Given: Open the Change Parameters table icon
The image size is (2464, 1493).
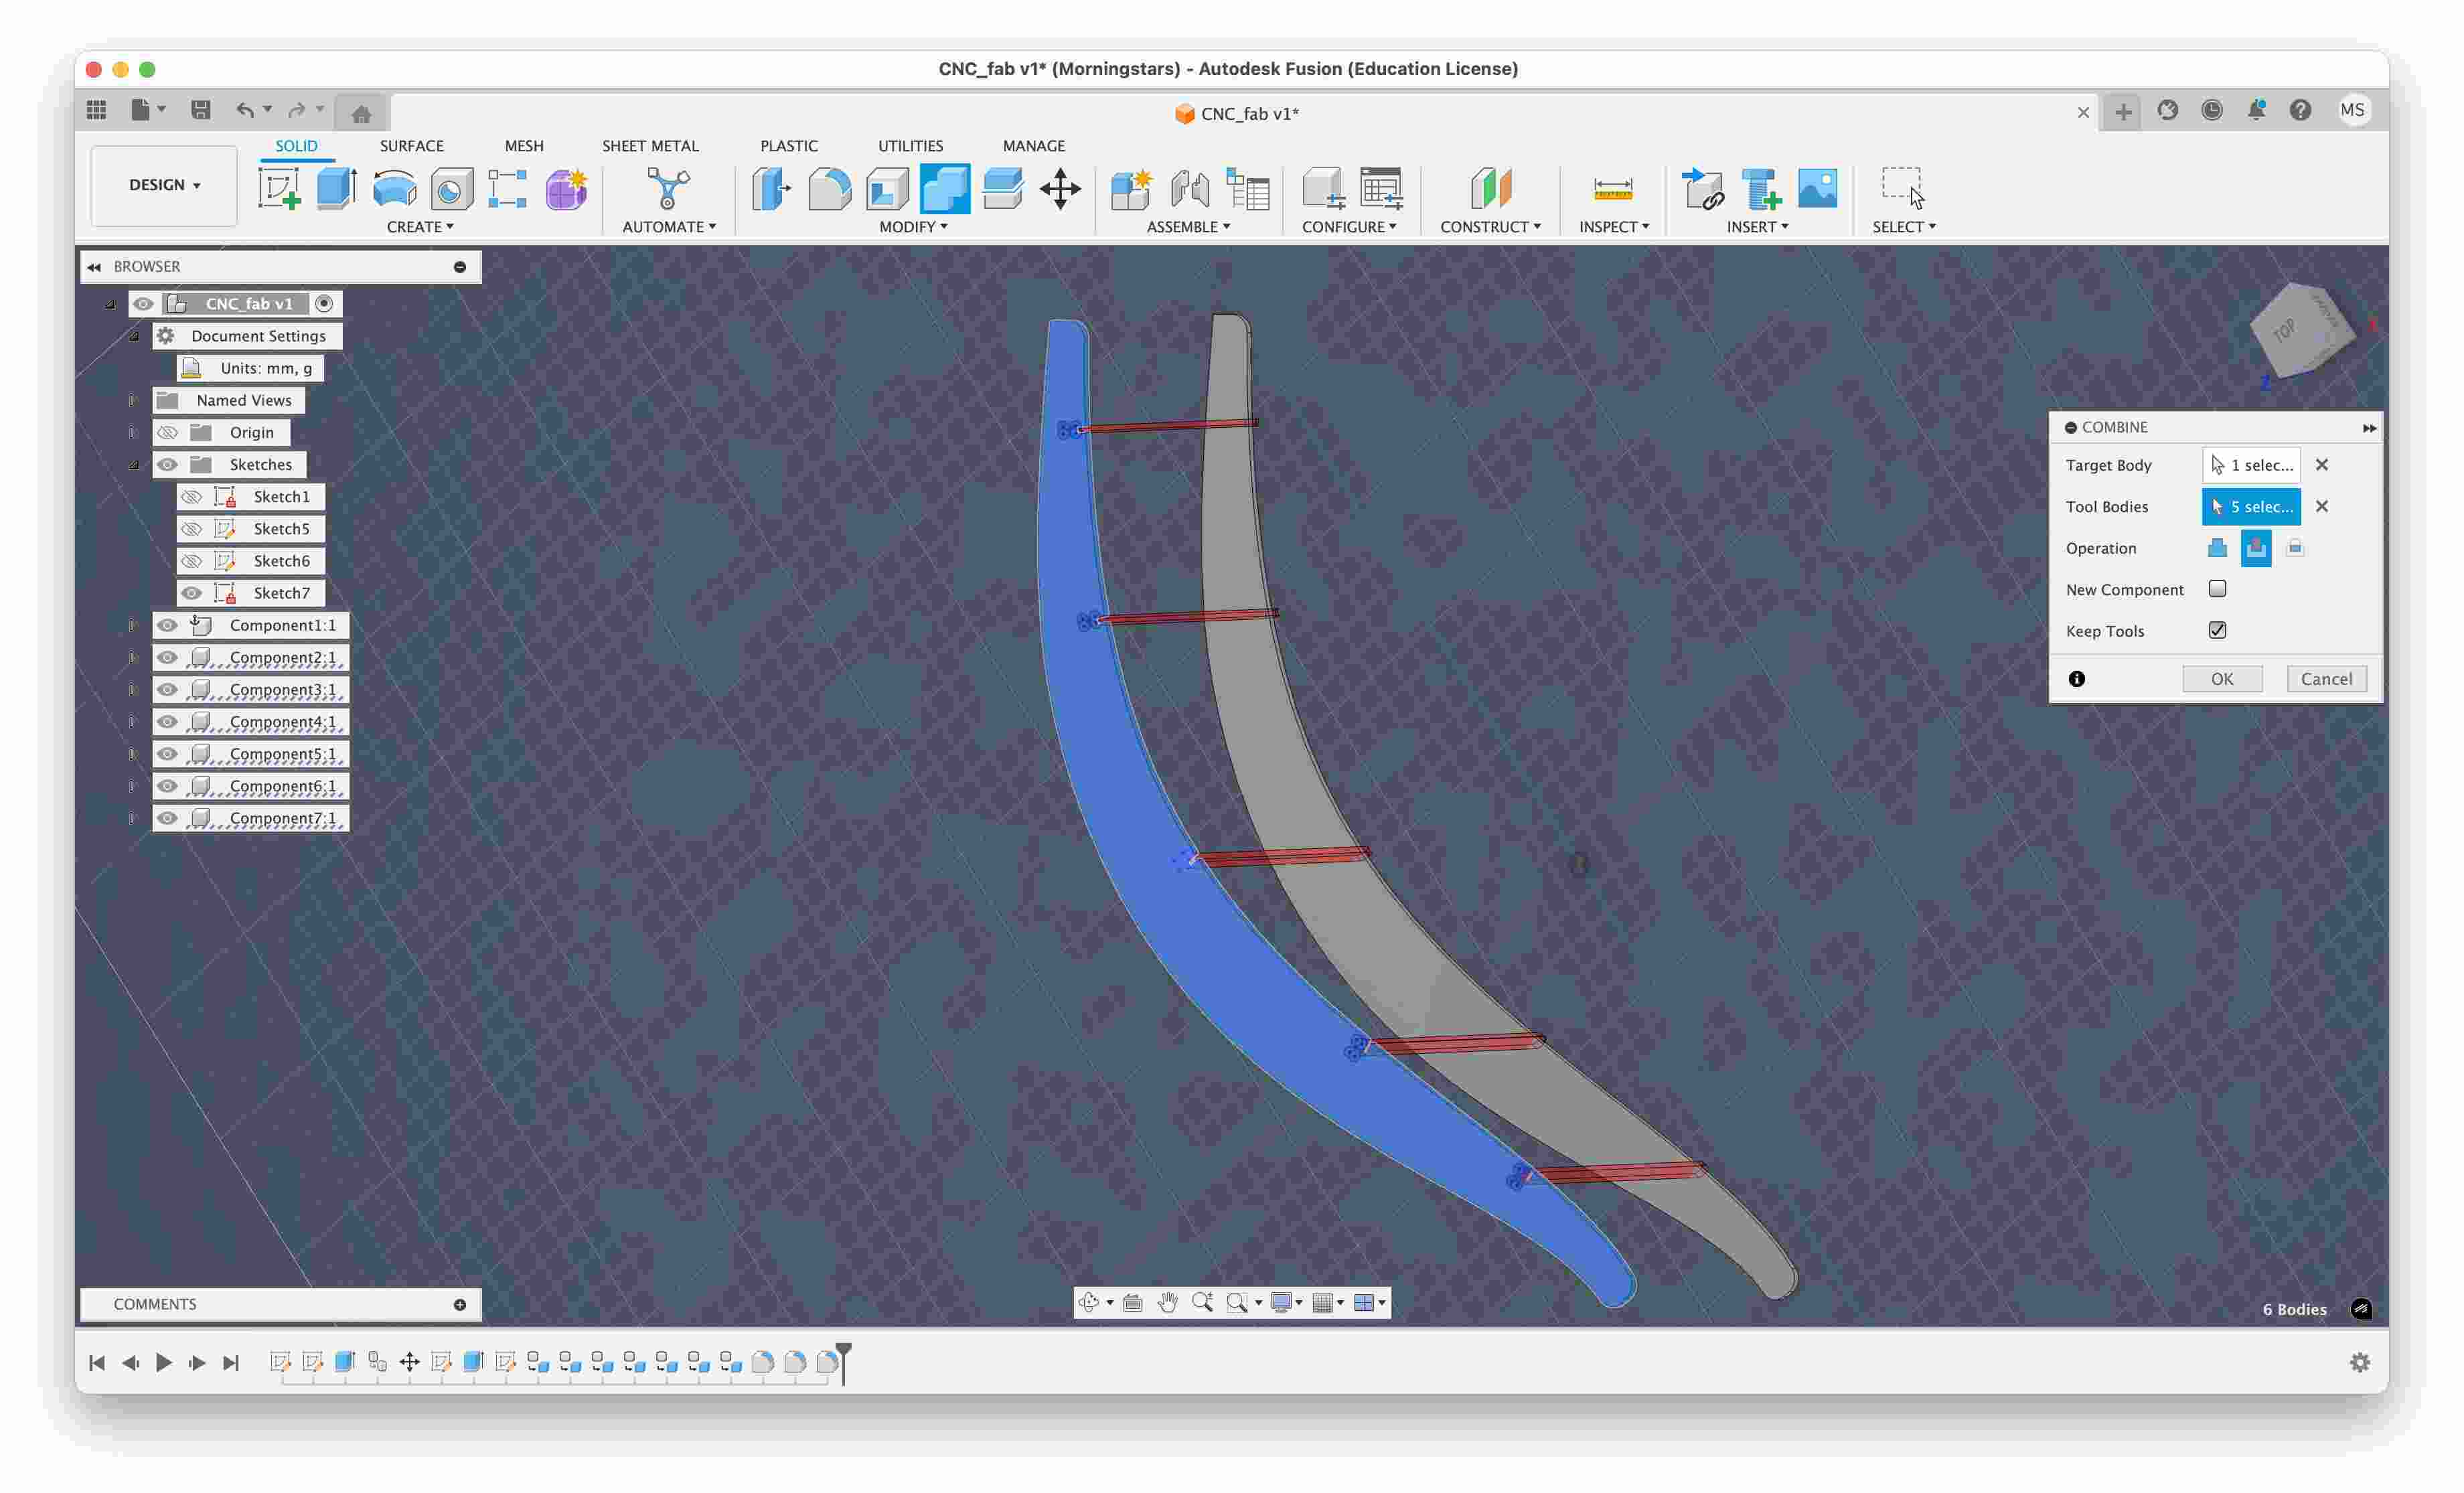Looking at the screenshot, I should click(1382, 188).
